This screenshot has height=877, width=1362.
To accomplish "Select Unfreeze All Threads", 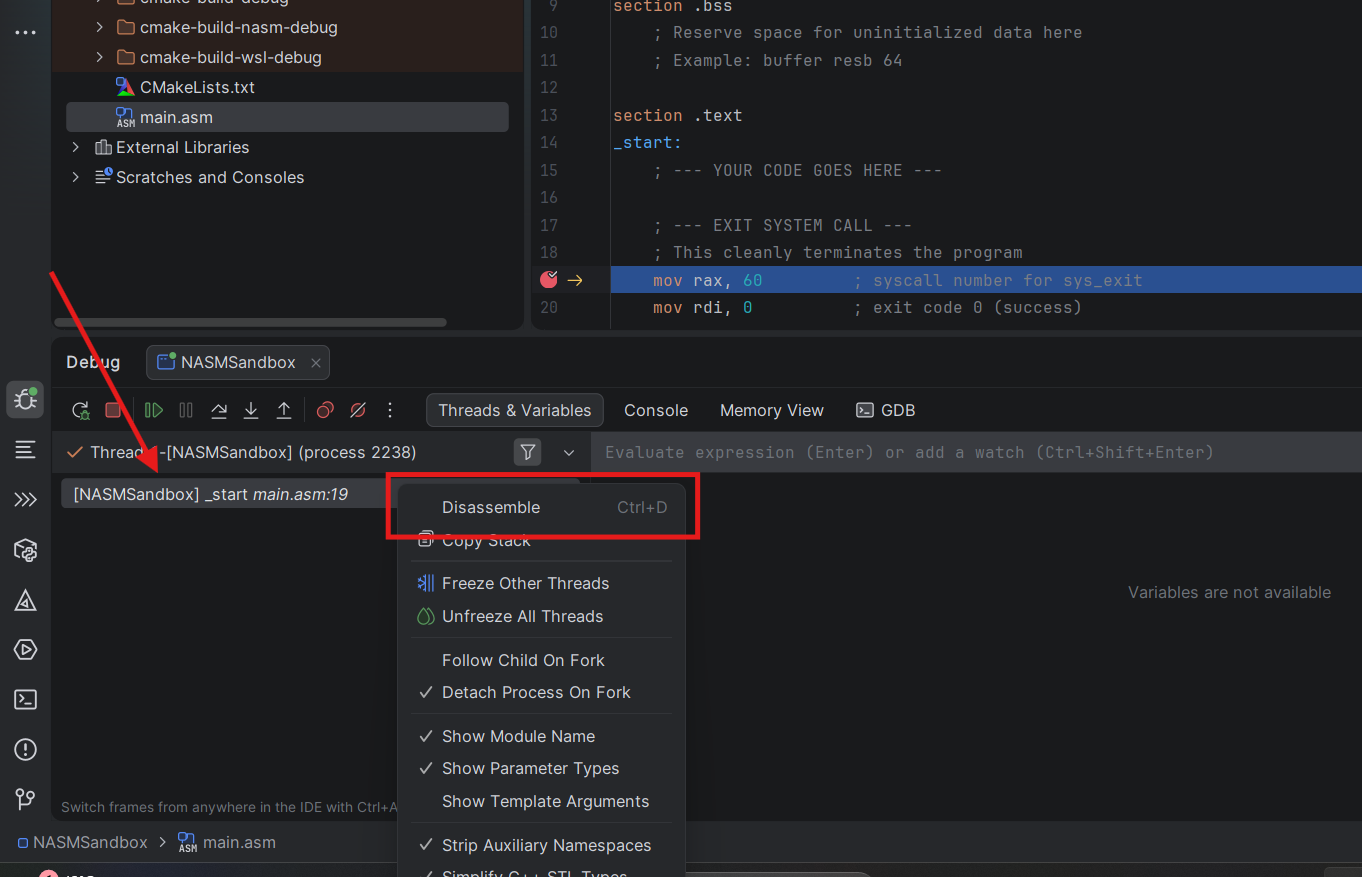I will [541, 616].
